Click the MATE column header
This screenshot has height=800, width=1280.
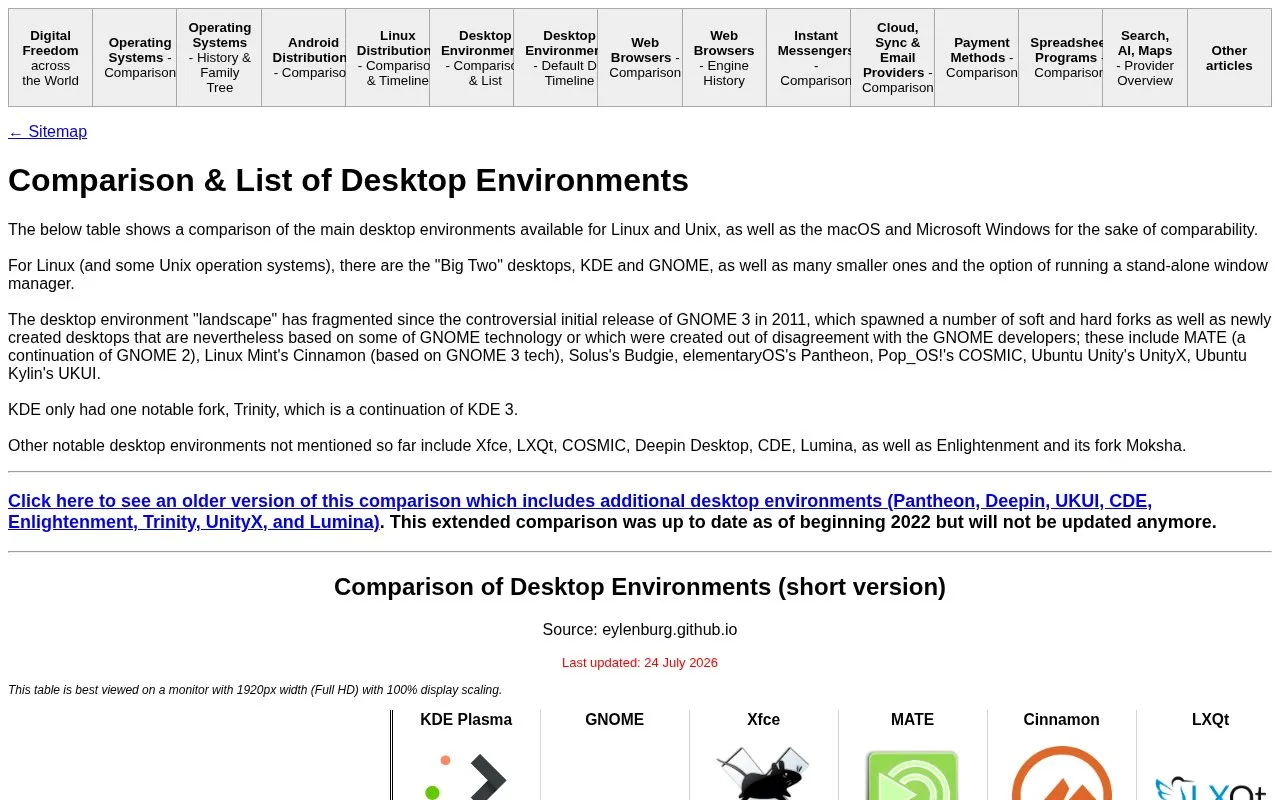[913, 720]
